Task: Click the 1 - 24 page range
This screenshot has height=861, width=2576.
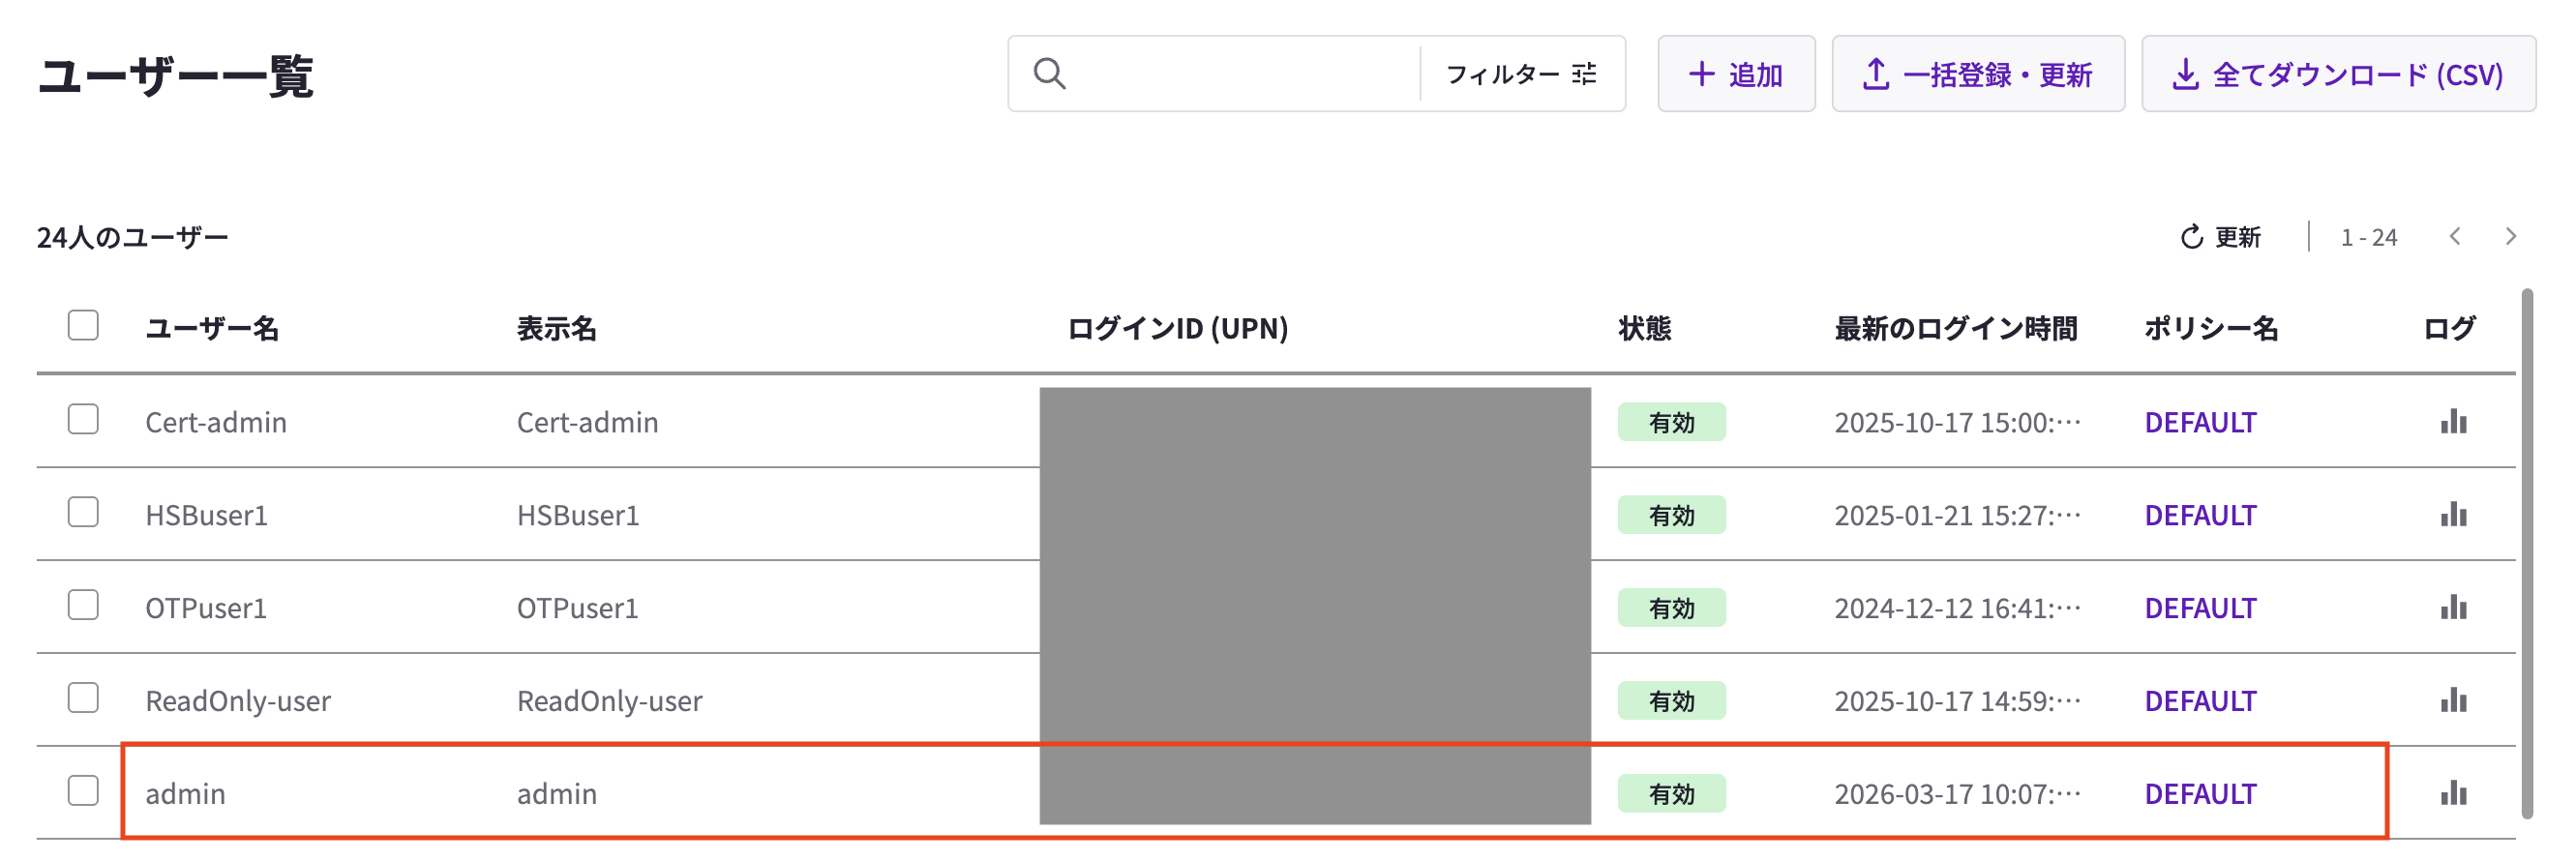Action: tap(2369, 238)
